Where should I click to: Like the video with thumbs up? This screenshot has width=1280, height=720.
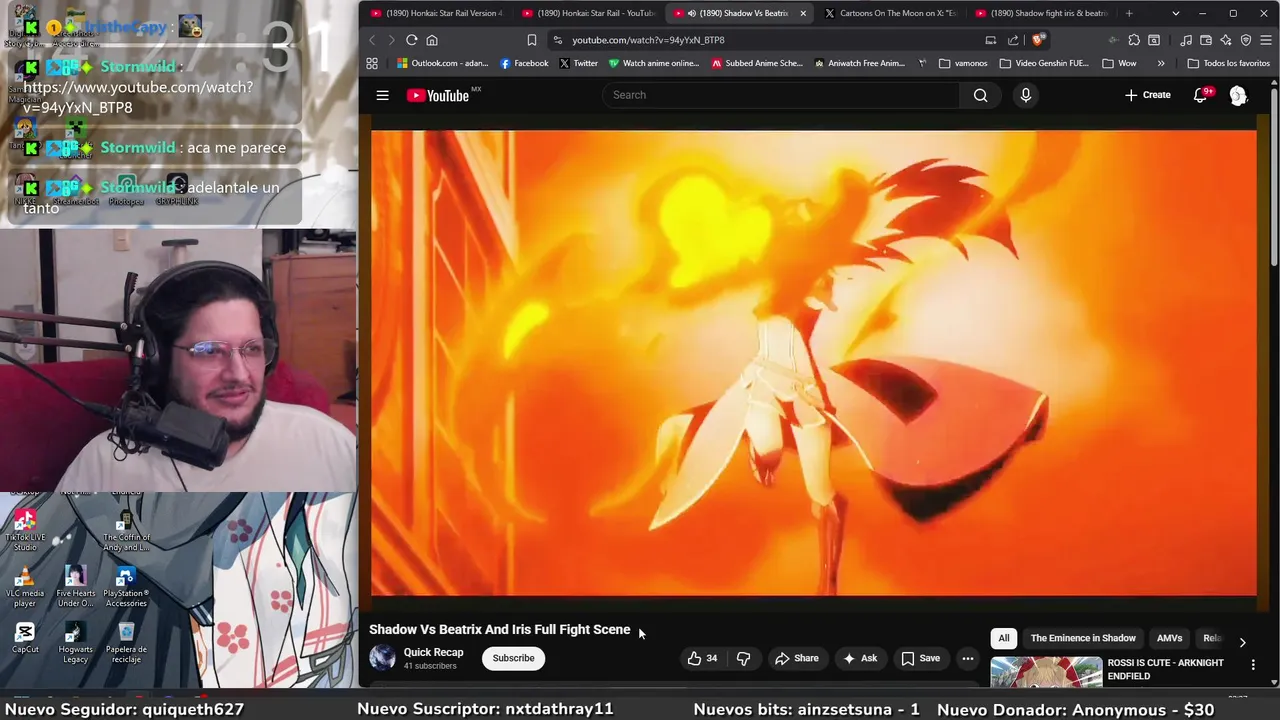(x=703, y=658)
